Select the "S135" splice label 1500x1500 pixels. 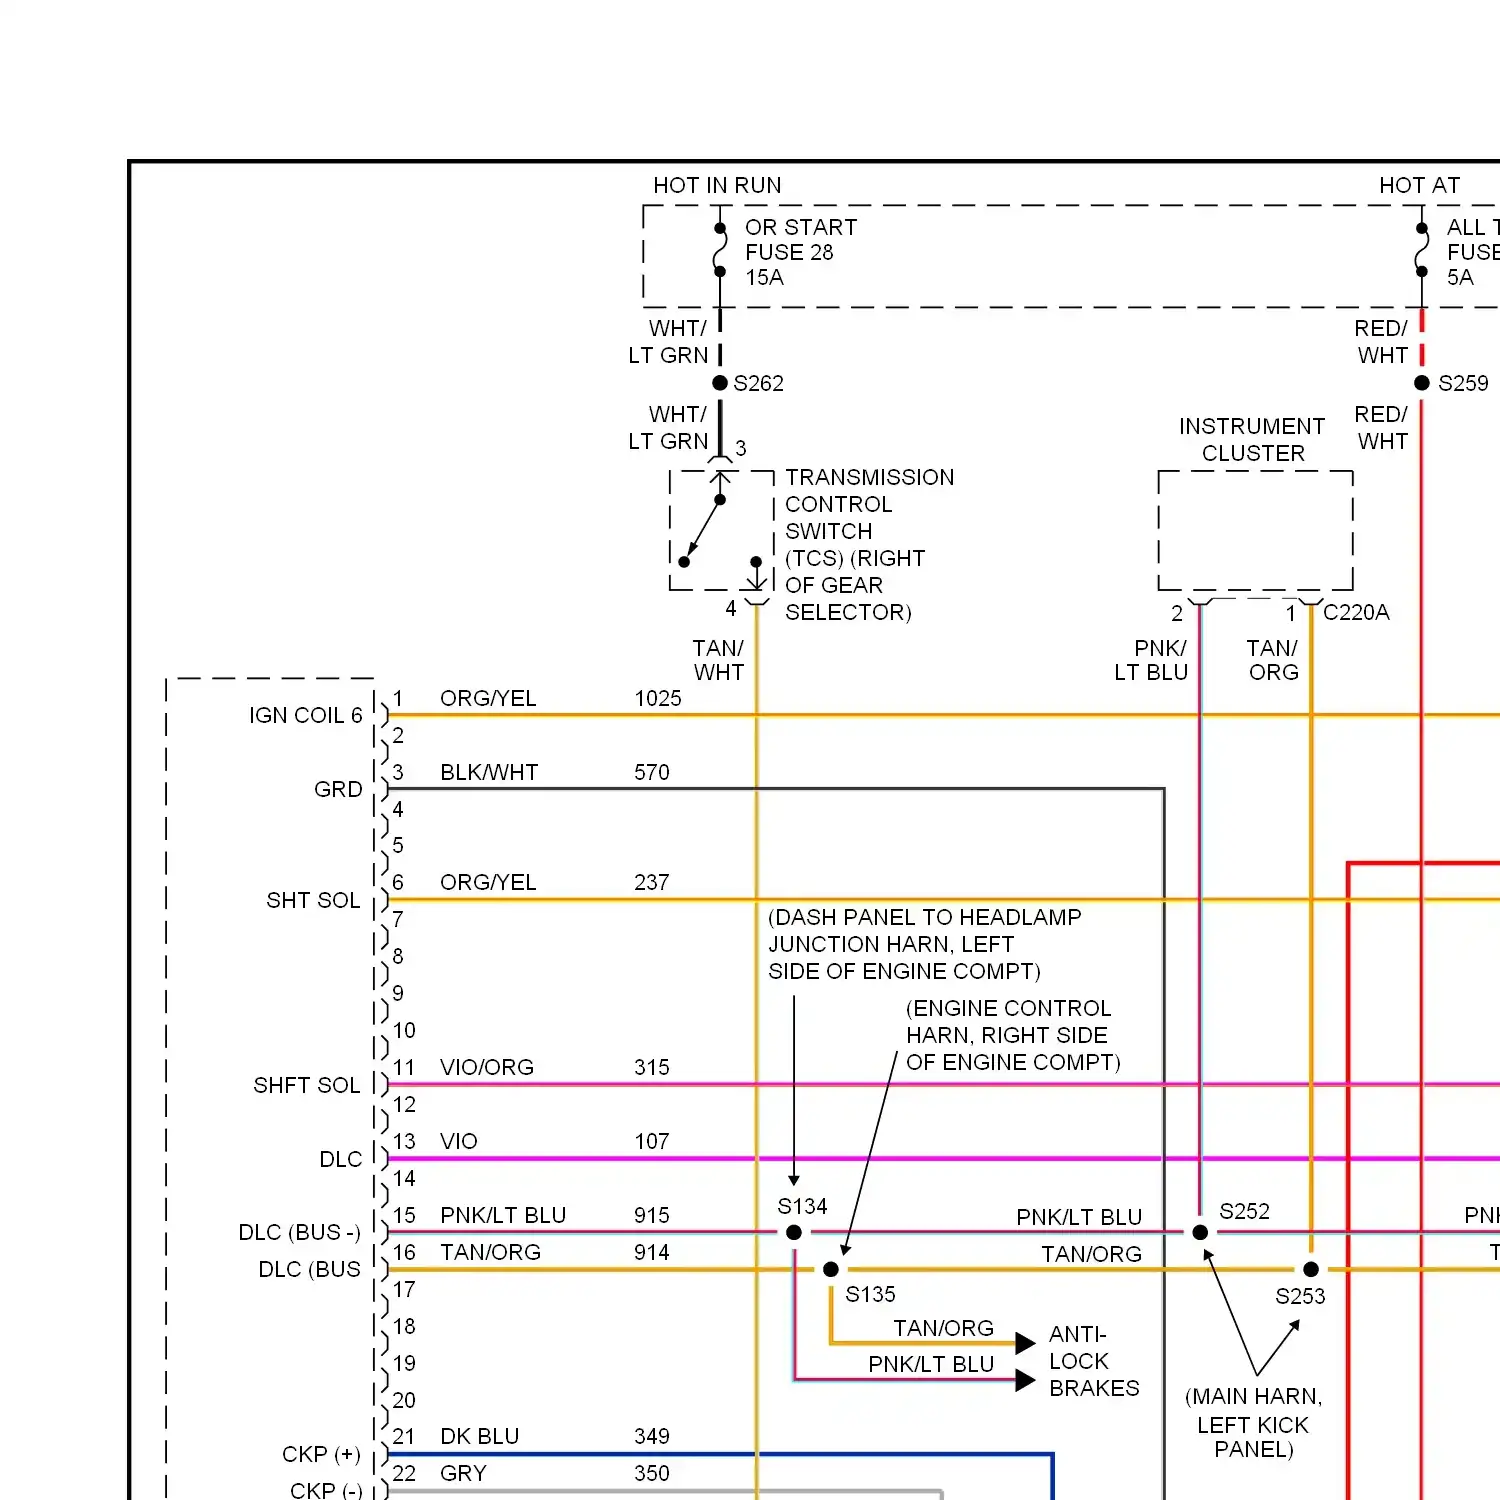(x=870, y=1294)
